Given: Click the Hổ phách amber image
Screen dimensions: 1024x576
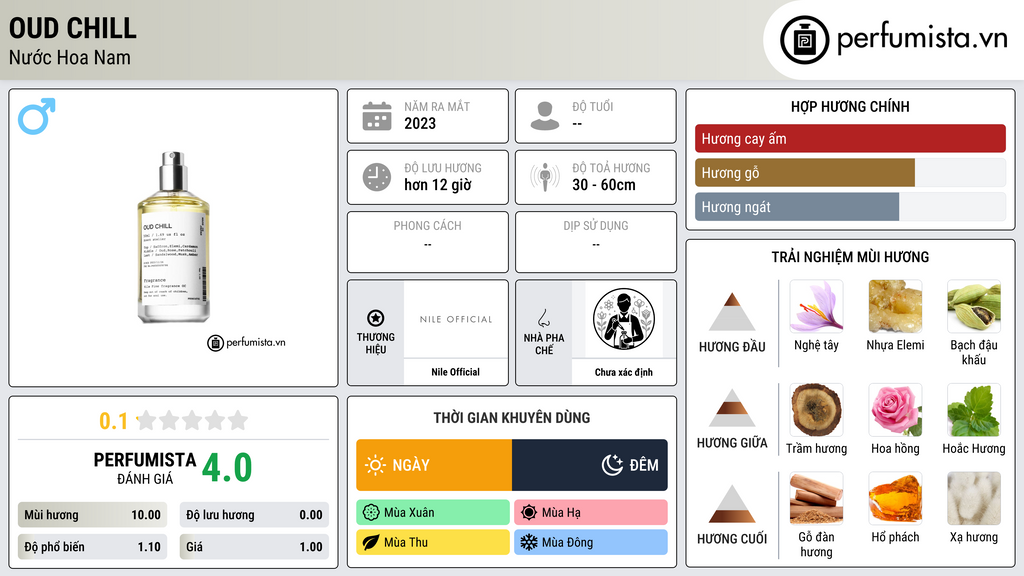Looking at the screenshot, I should [895, 498].
